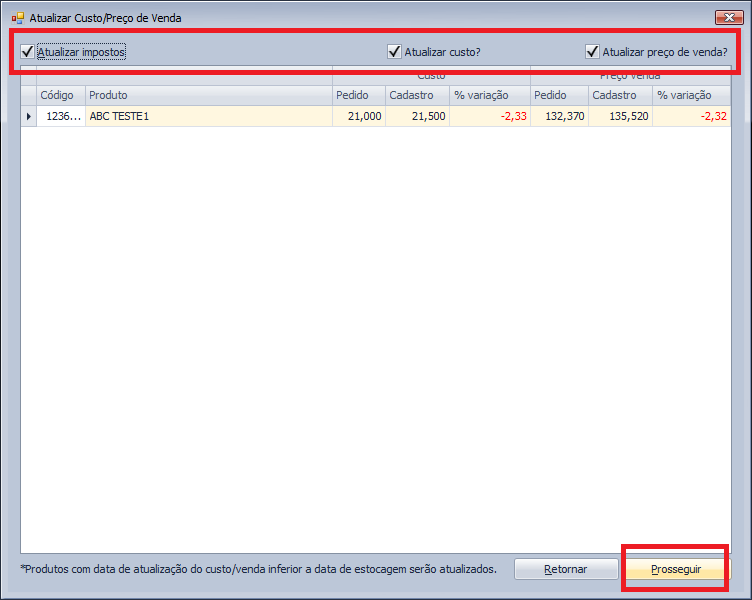Click the window icon in title bar
Image resolution: width=752 pixels, height=600 pixels.
point(17,18)
